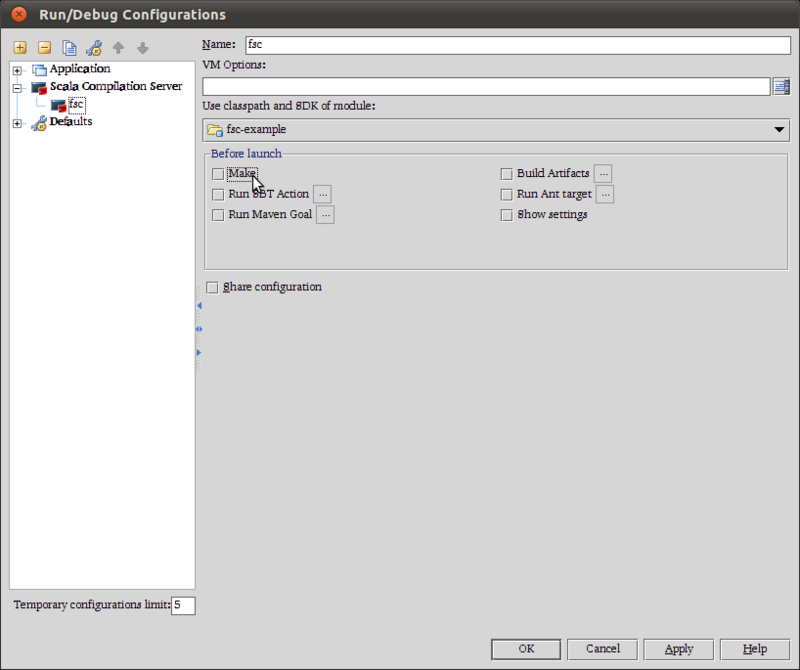Viewport: 800px width, 670px height.
Task: Expand the Defaults tree node
Action: [17, 123]
